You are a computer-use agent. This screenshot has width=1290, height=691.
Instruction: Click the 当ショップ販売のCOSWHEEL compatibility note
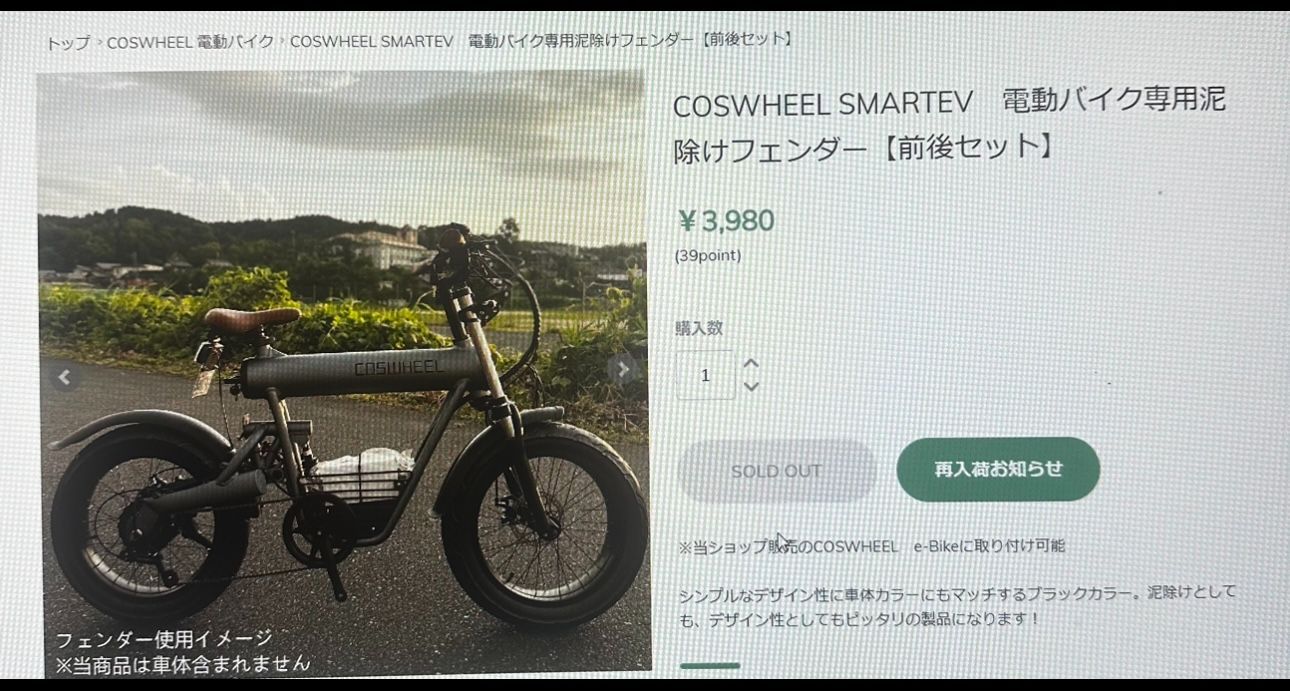(x=871, y=546)
